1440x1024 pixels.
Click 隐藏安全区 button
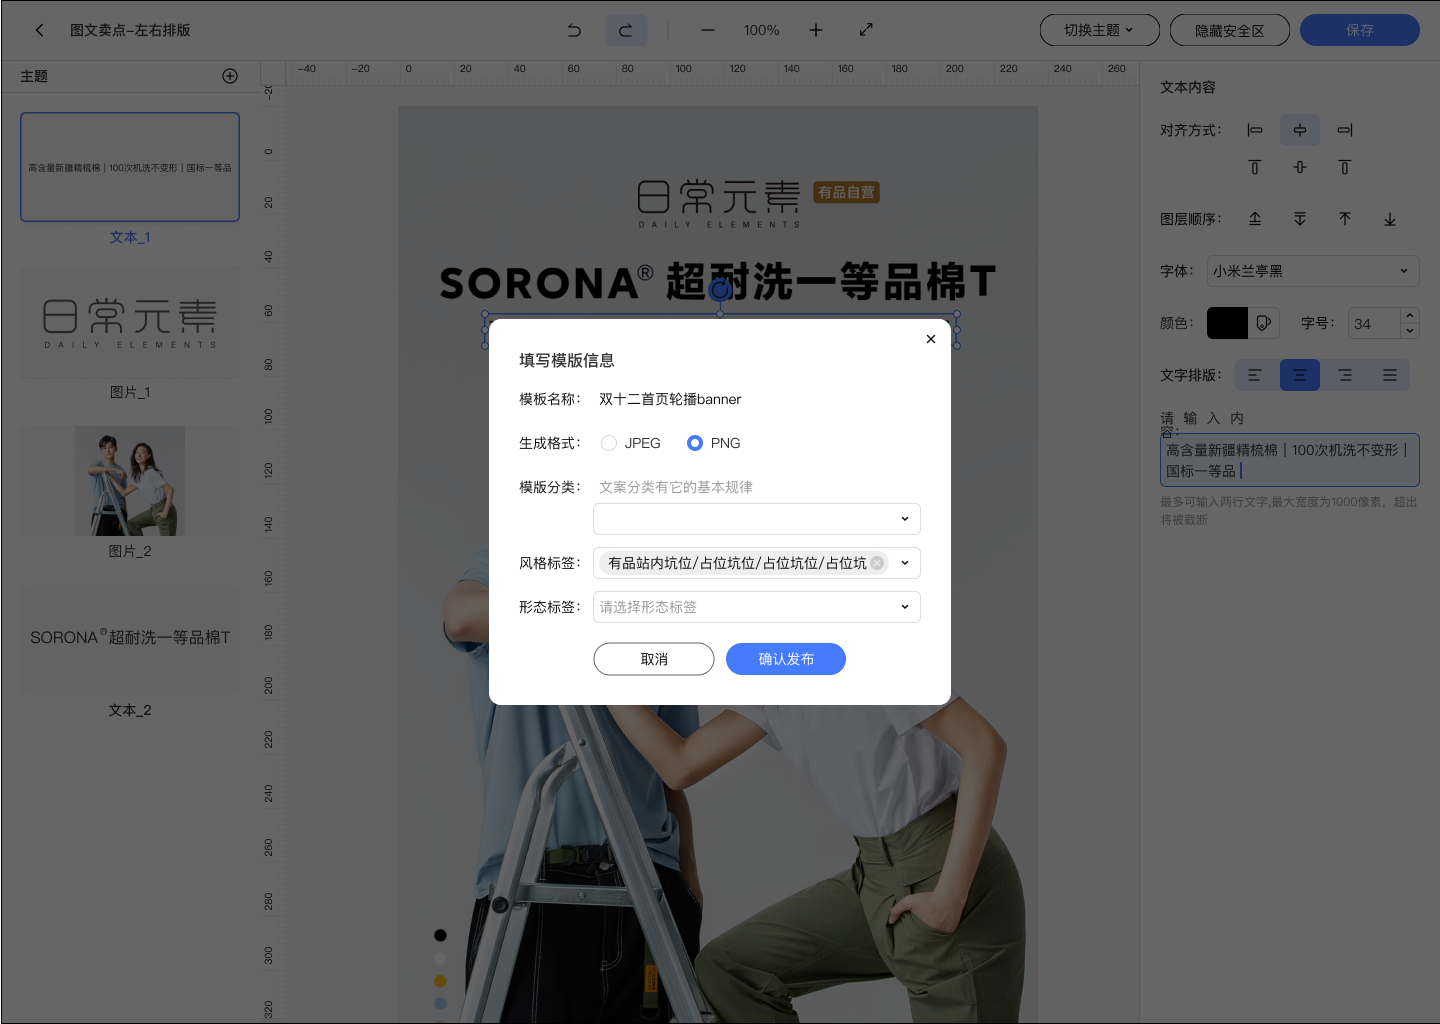[1230, 30]
